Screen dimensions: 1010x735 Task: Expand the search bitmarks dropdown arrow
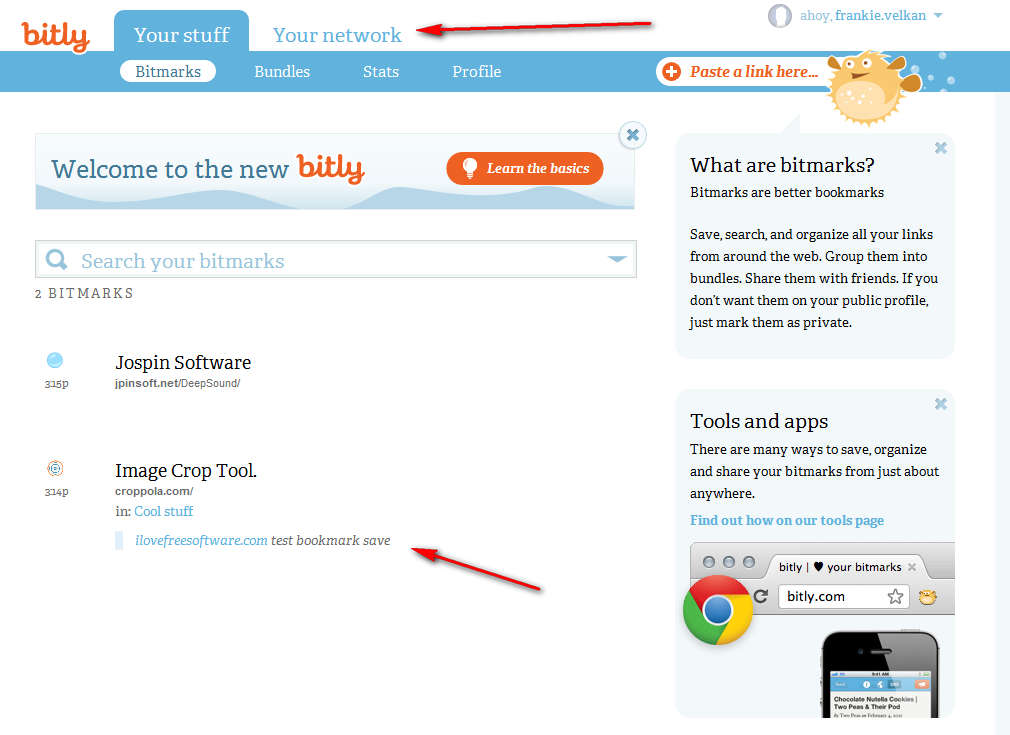(617, 259)
